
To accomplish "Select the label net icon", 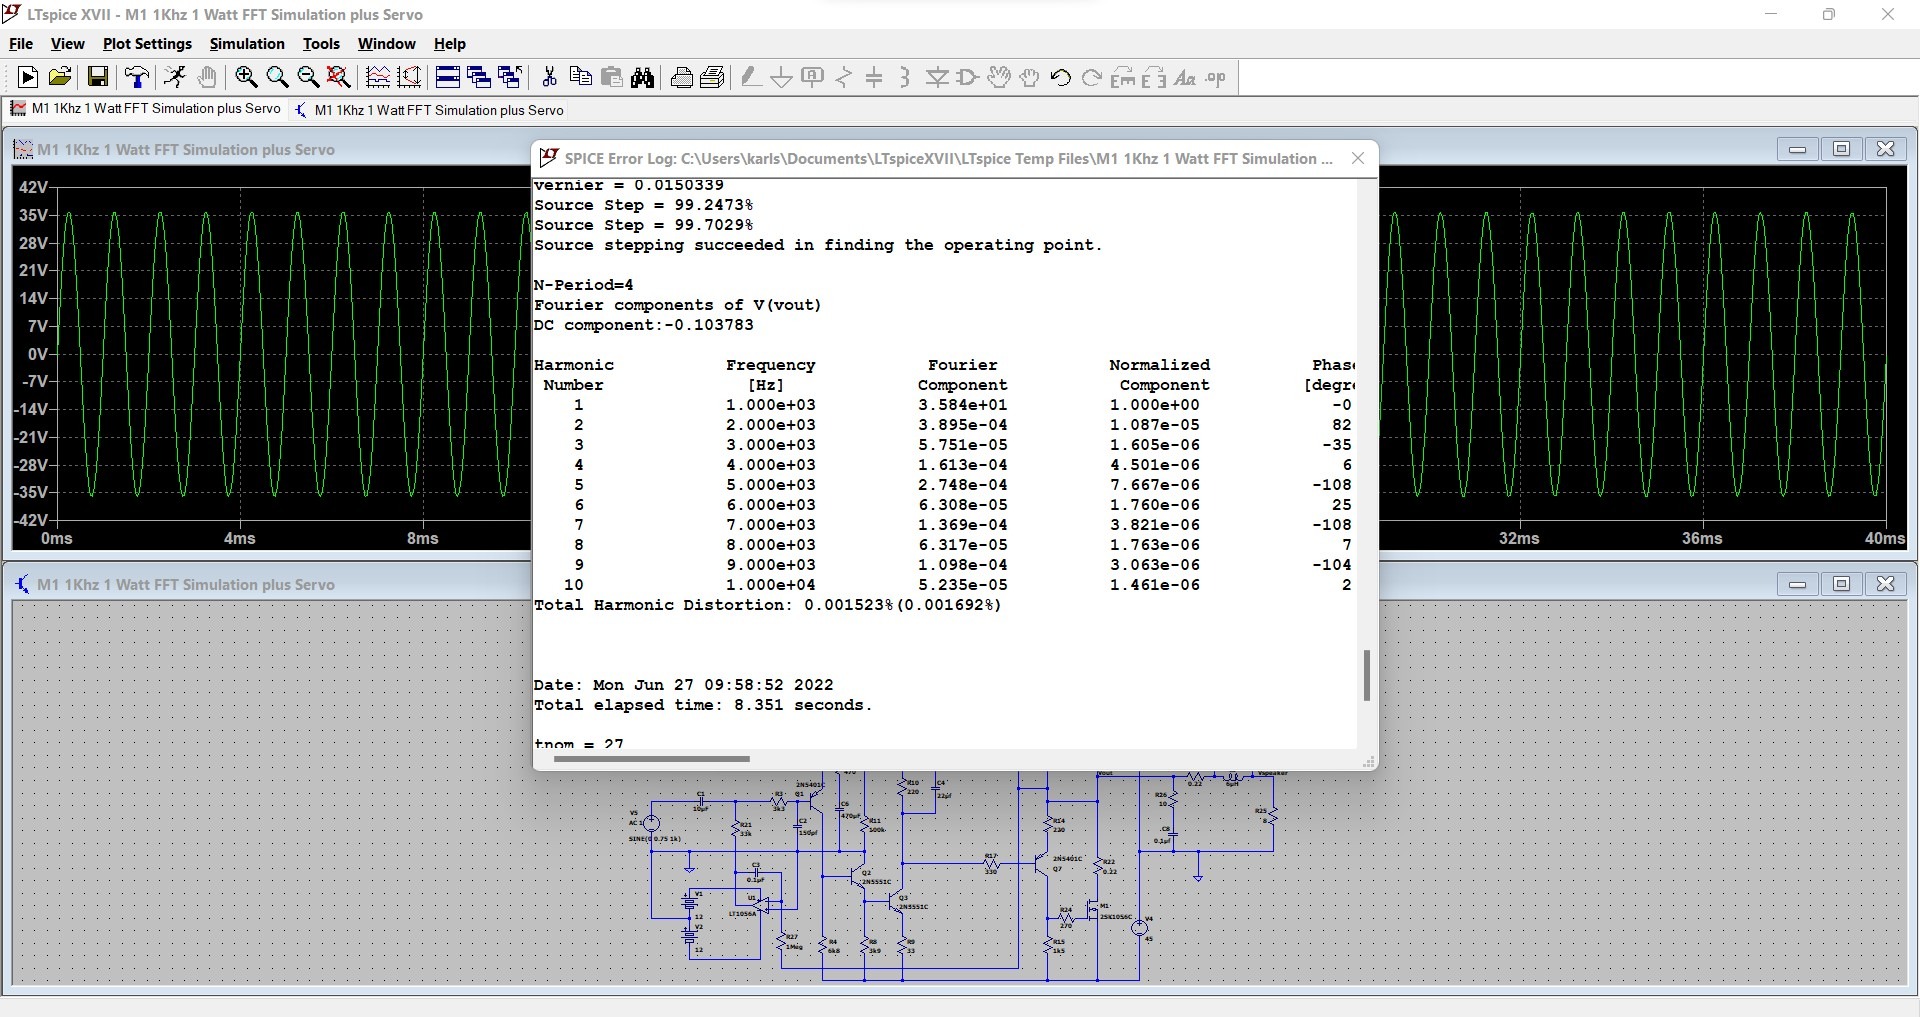I will pyautogui.click(x=813, y=77).
